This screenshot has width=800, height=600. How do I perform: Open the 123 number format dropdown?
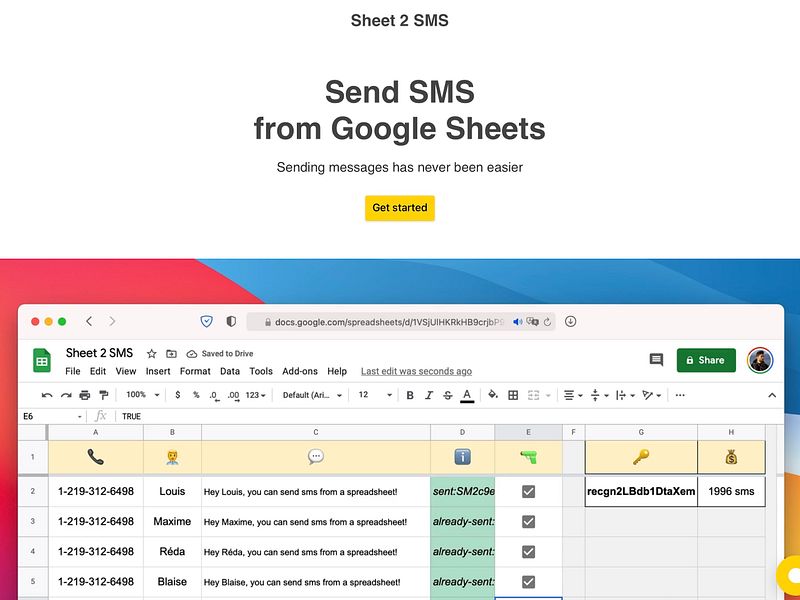pyautogui.click(x=256, y=395)
